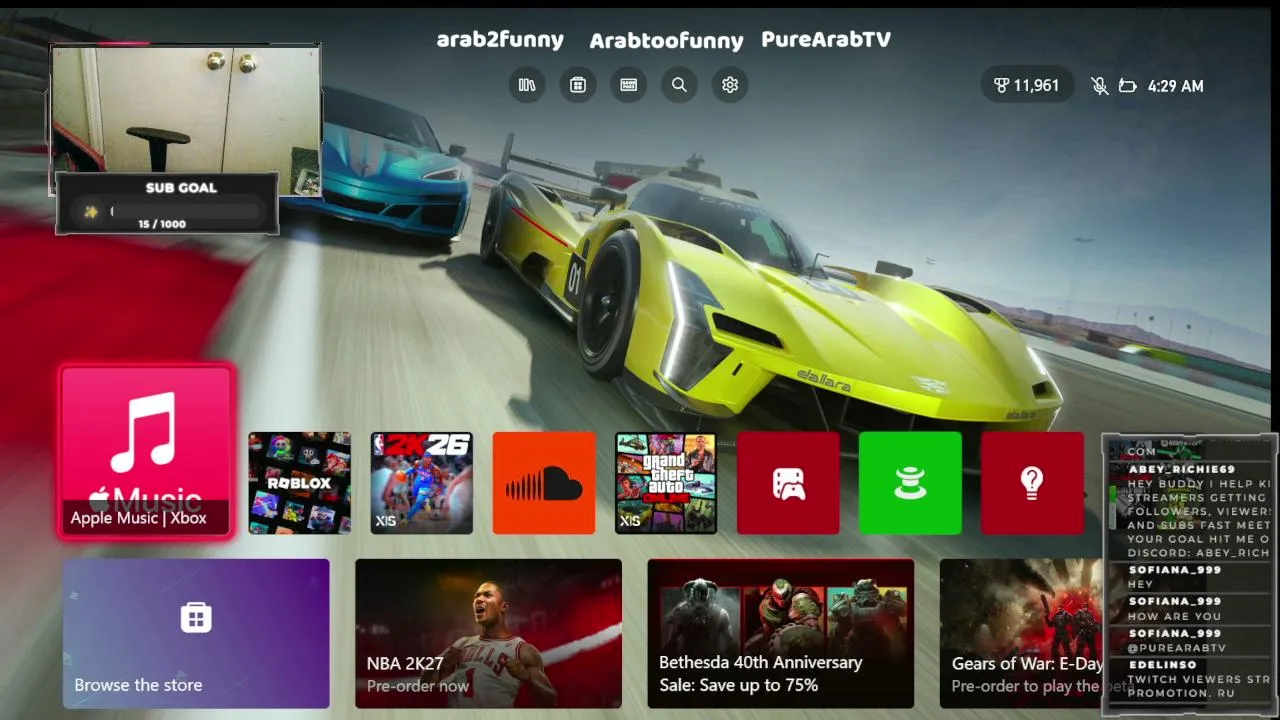
Task: Click the HOW ARE YOU chat message
Action: coord(1174,616)
